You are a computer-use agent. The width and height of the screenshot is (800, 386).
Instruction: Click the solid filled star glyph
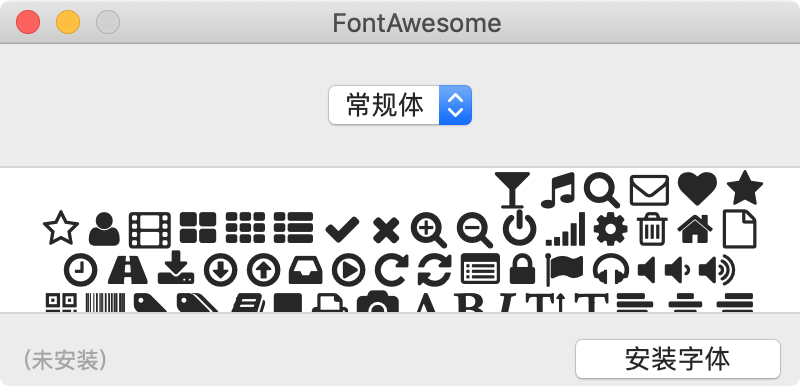click(745, 188)
